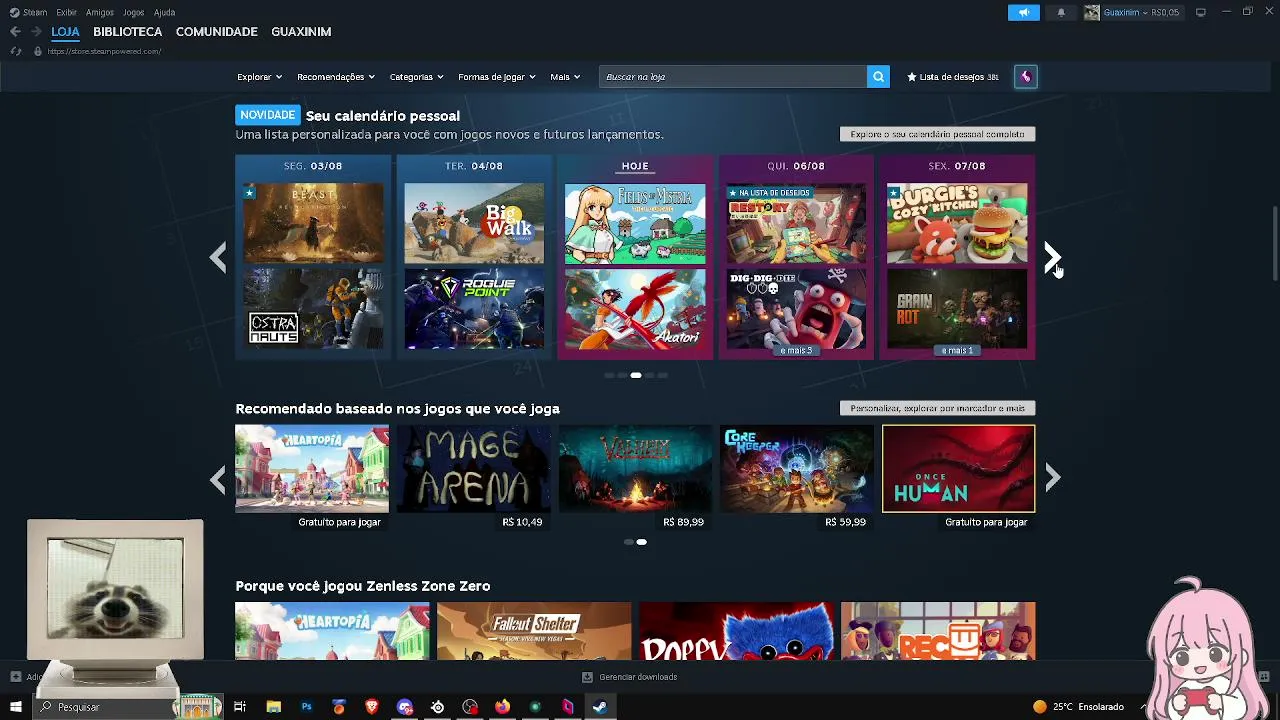Open the Windows Start menu
Image resolution: width=1280 pixels, height=720 pixels.
[15, 707]
